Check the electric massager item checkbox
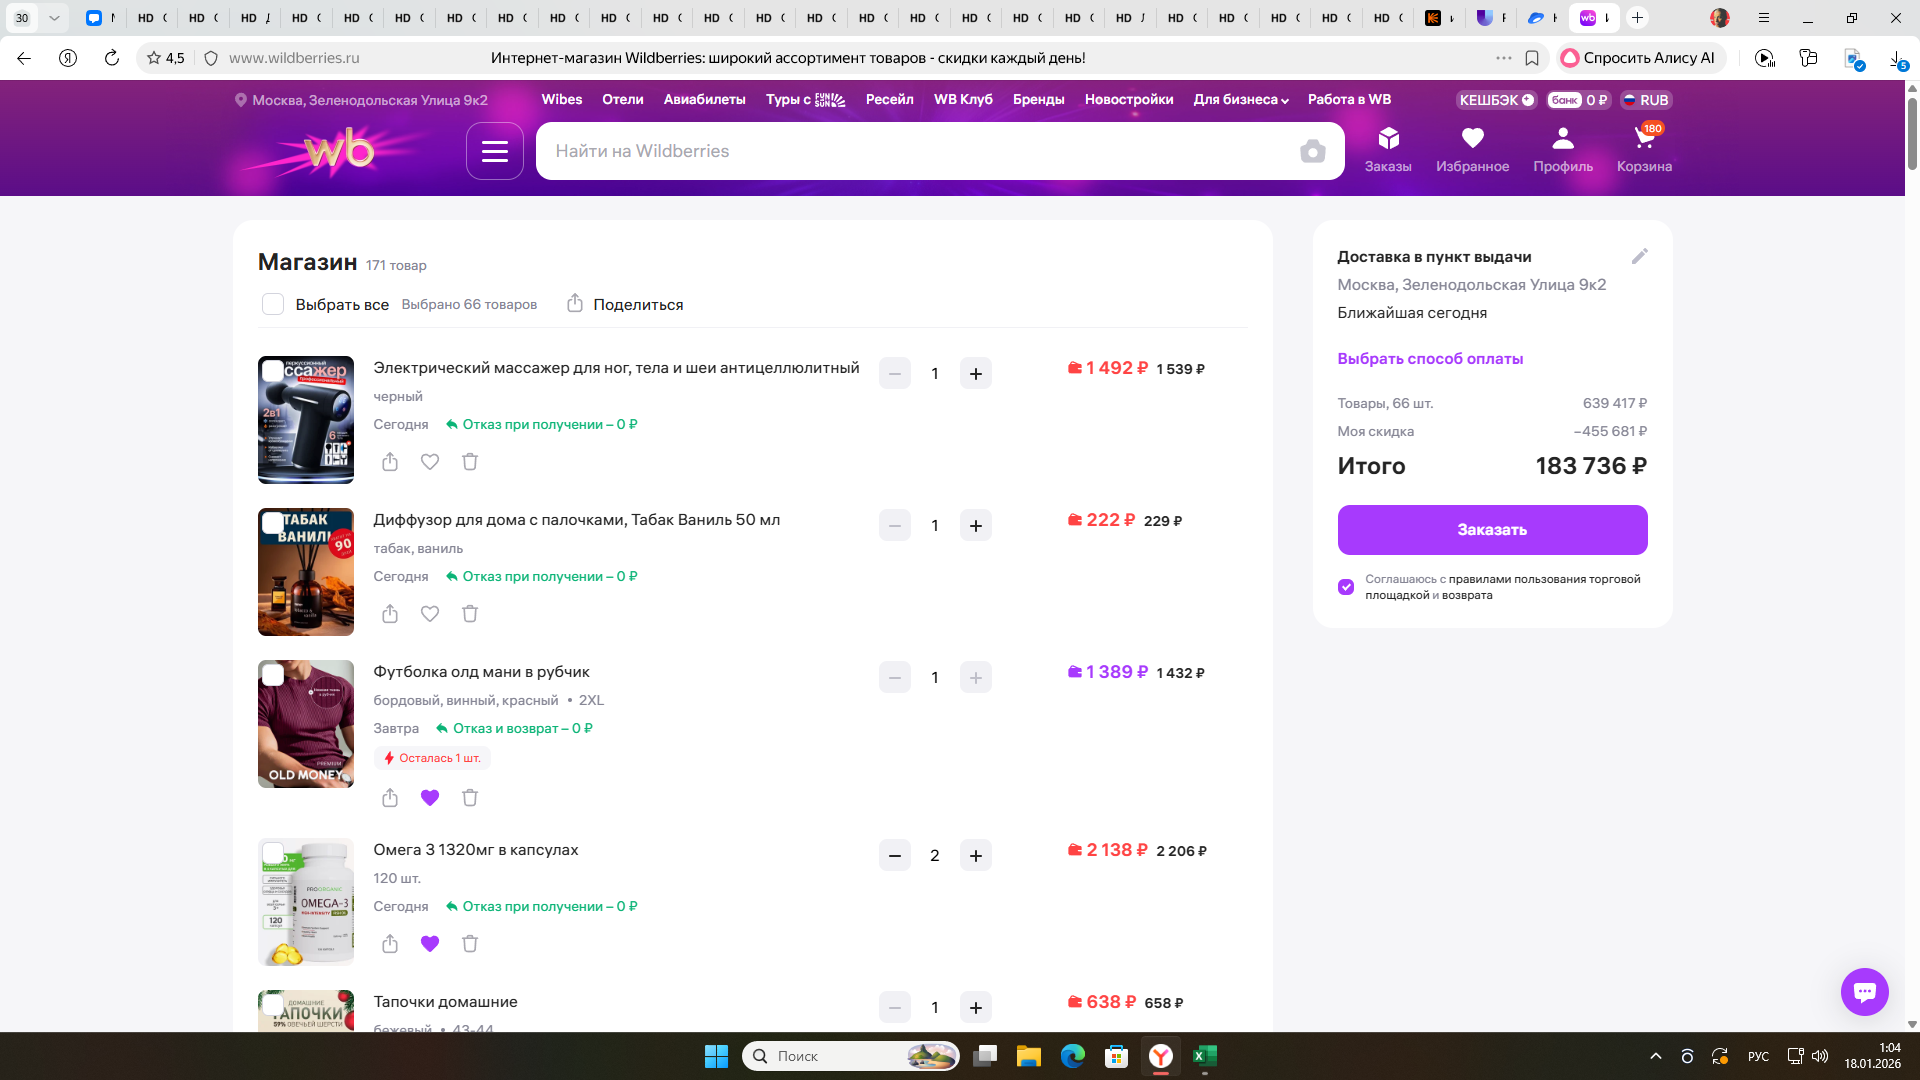 pos(272,371)
